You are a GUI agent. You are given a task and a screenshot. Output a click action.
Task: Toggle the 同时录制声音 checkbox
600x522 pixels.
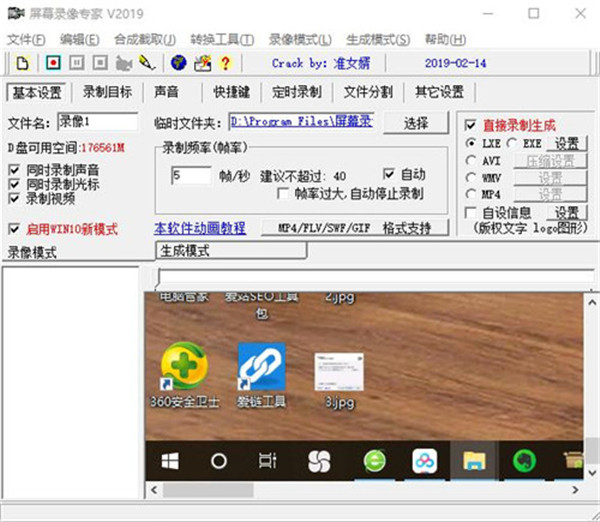pos(14,171)
